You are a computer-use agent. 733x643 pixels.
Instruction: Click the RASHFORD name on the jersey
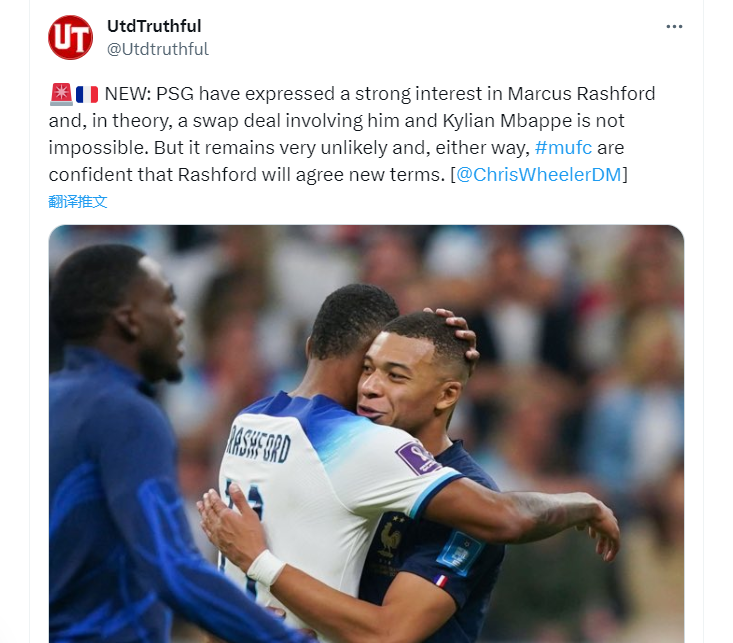(258, 444)
